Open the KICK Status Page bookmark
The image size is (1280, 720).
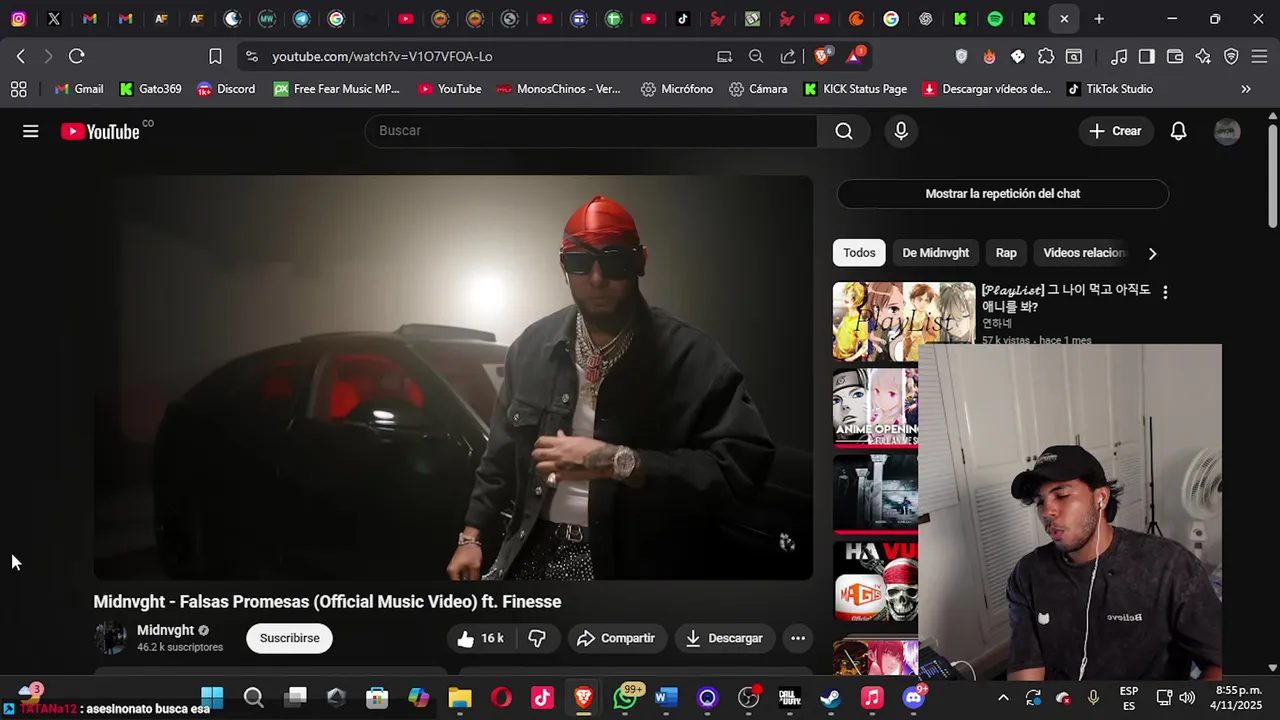(x=855, y=89)
